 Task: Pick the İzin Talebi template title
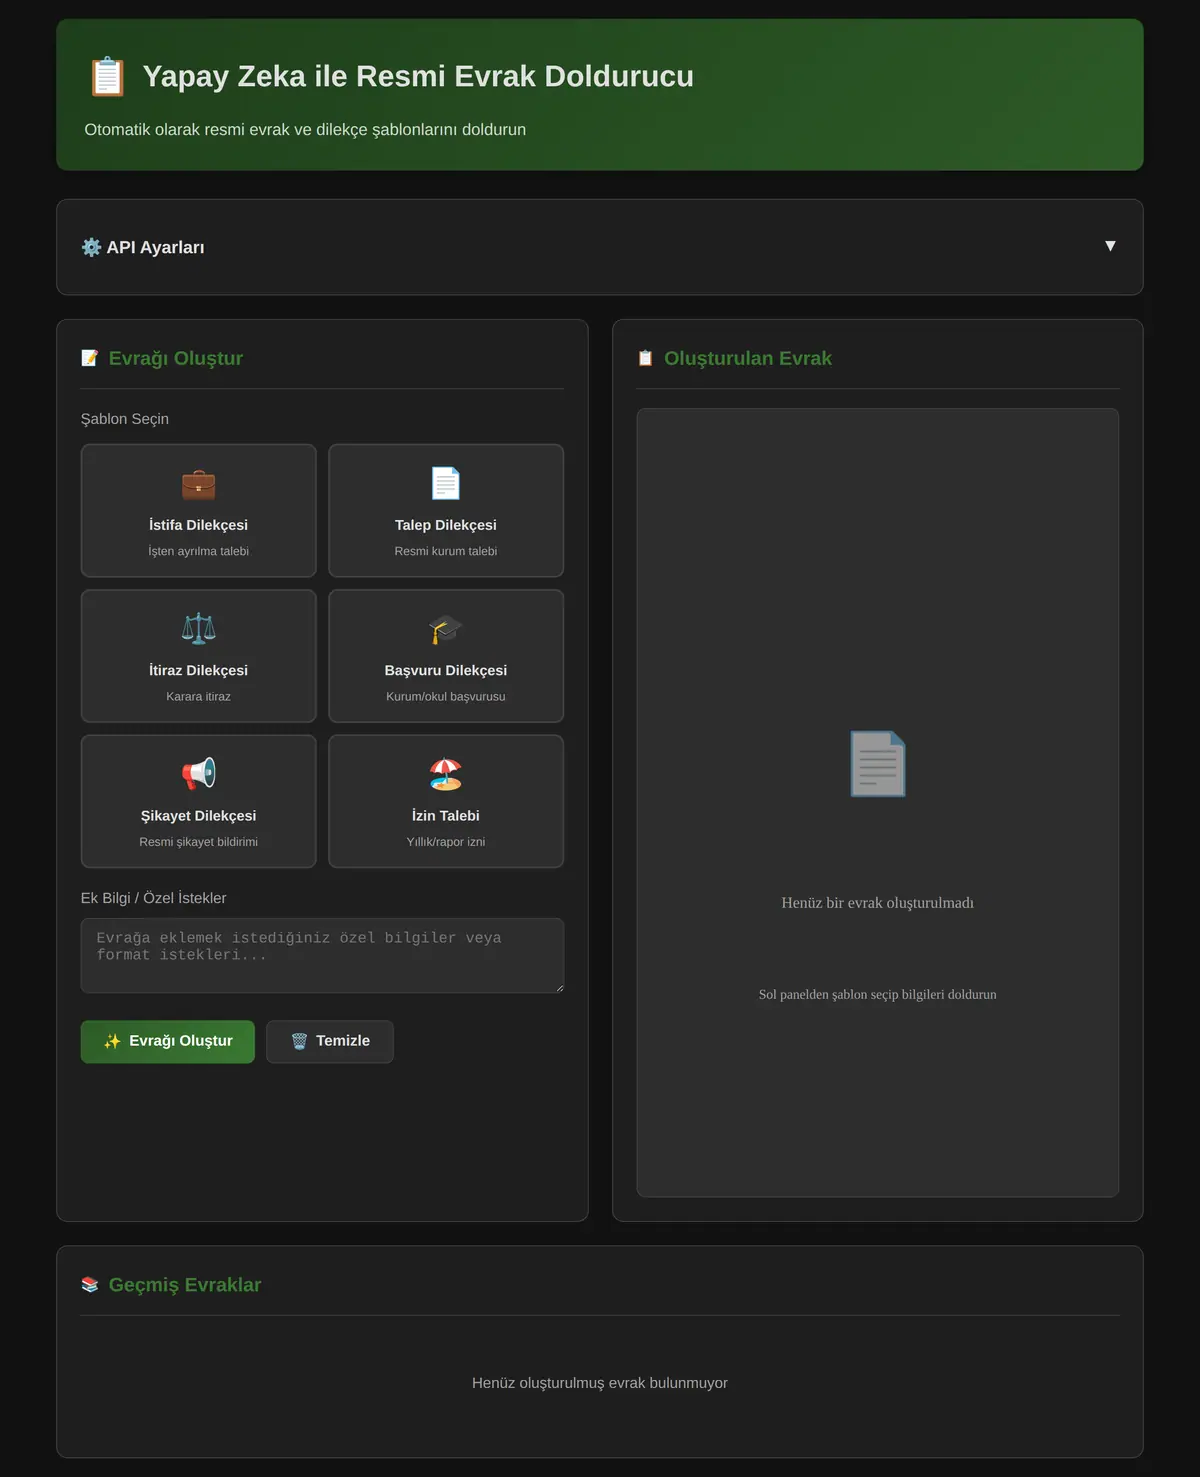point(446,816)
